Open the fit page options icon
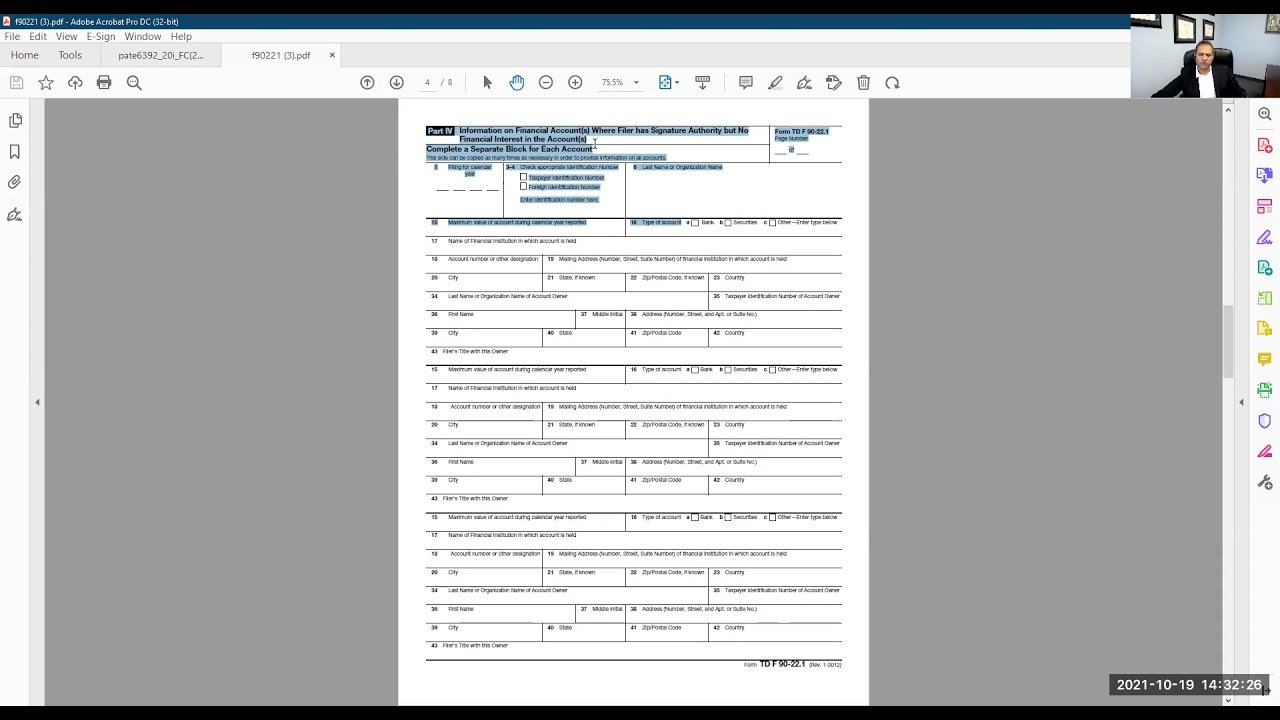Viewport: 1280px width, 720px height. pos(665,83)
